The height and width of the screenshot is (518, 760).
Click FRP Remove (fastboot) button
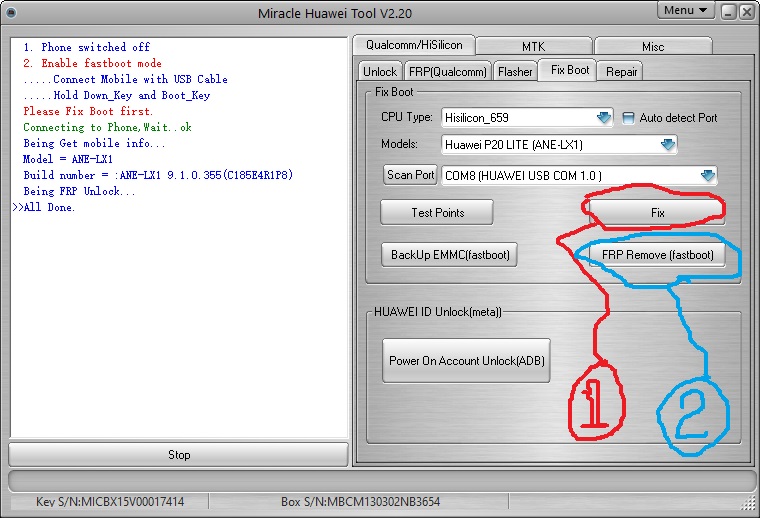click(x=657, y=255)
